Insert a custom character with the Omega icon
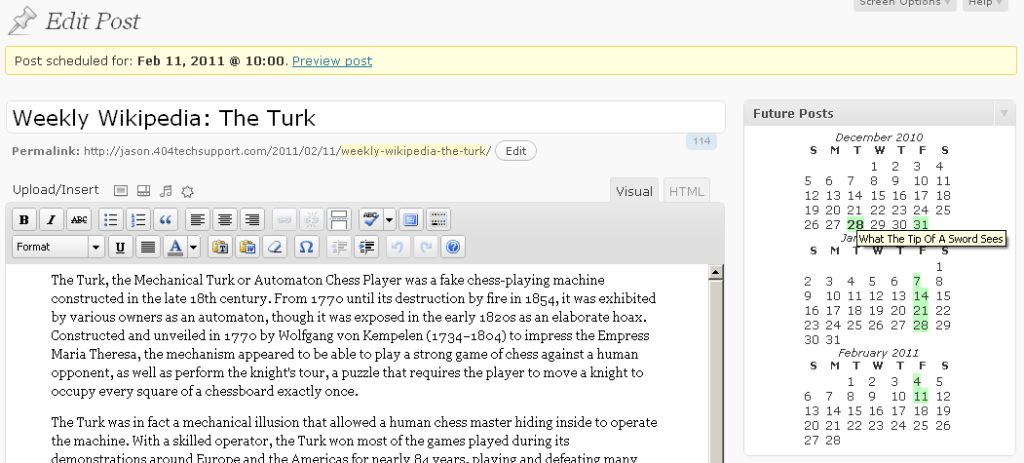 [x=307, y=247]
